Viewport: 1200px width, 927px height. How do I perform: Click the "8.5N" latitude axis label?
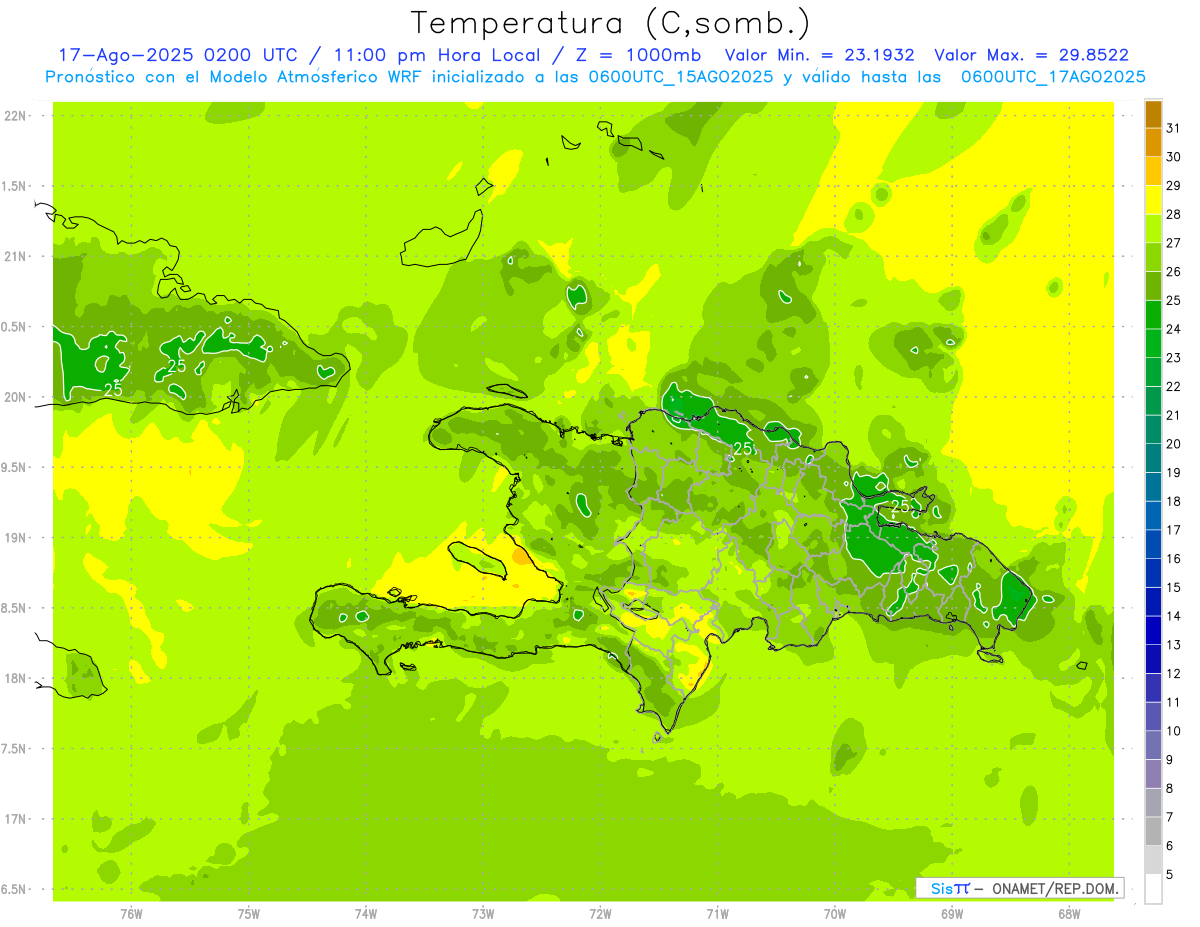tap(13, 609)
